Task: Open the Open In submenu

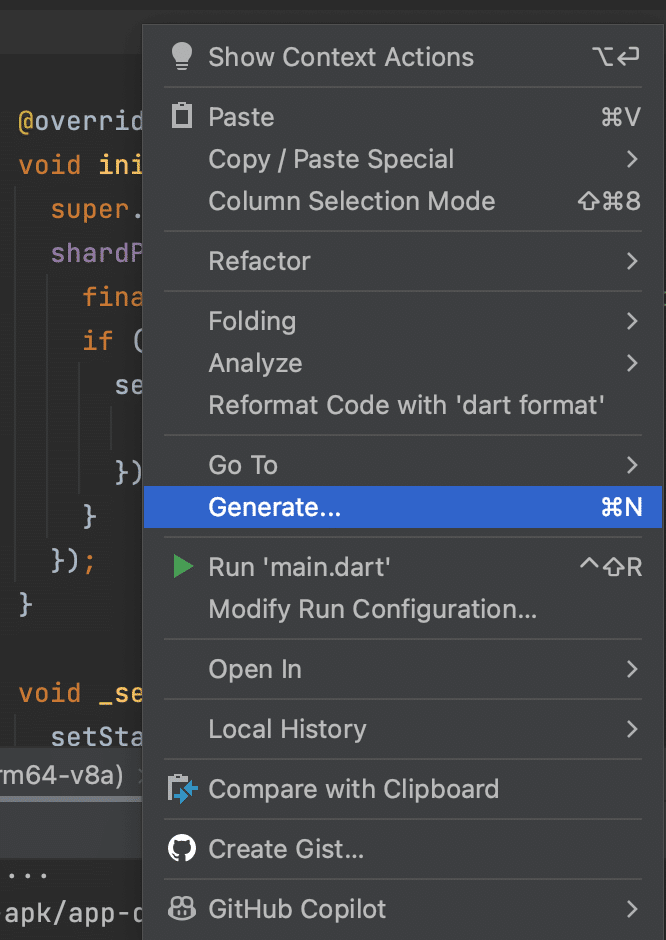Action: (255, 669)
